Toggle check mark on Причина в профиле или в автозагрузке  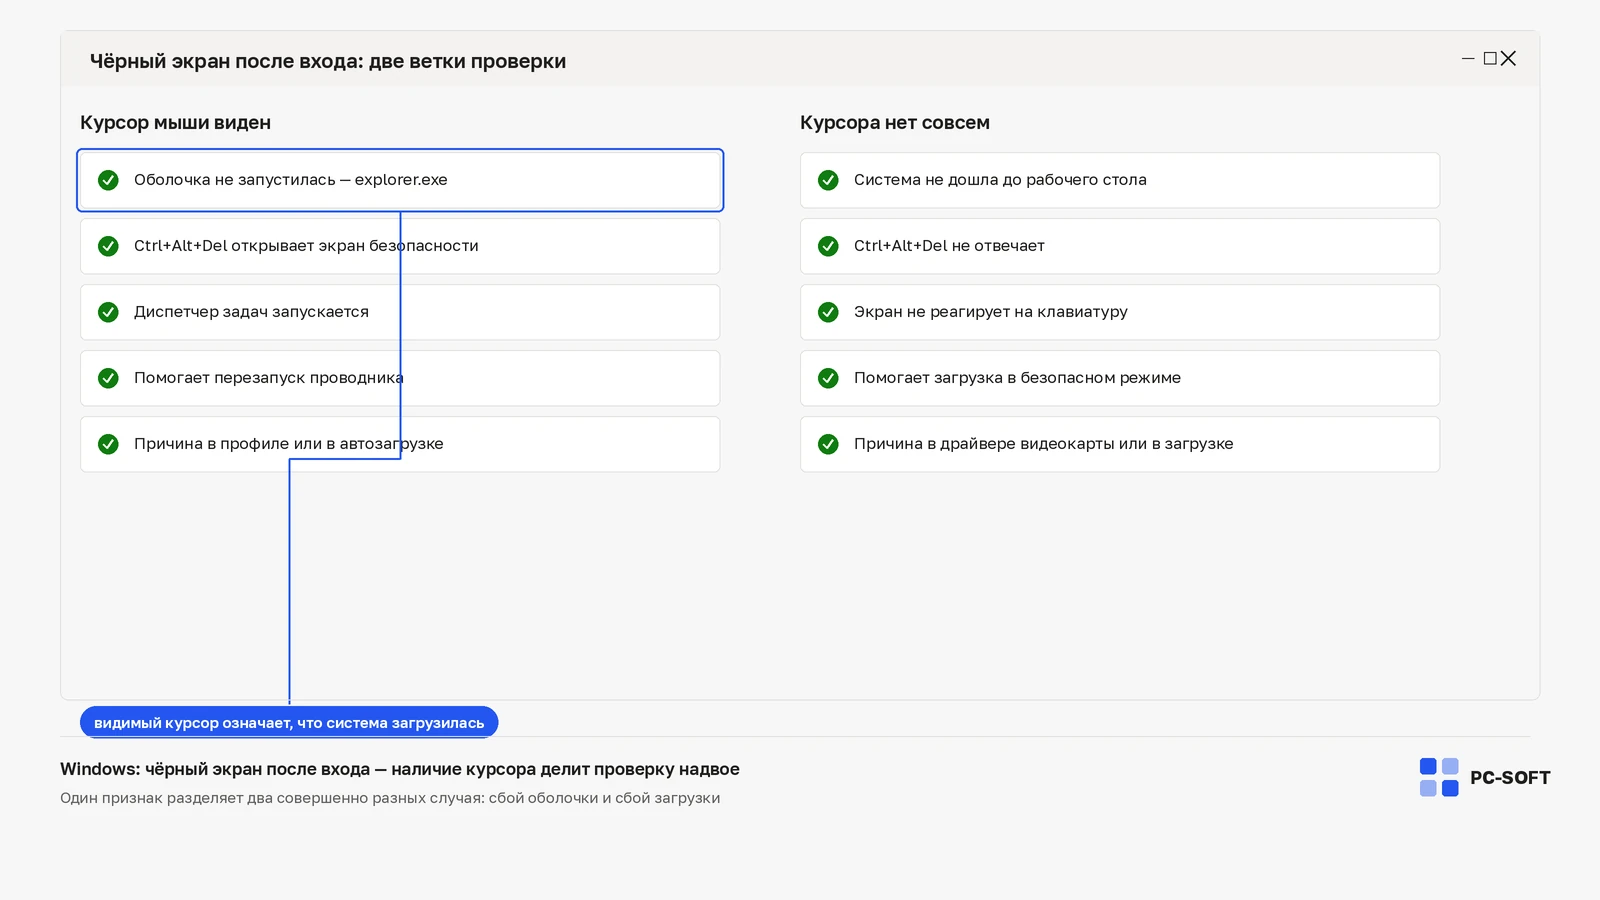point(108,444)
